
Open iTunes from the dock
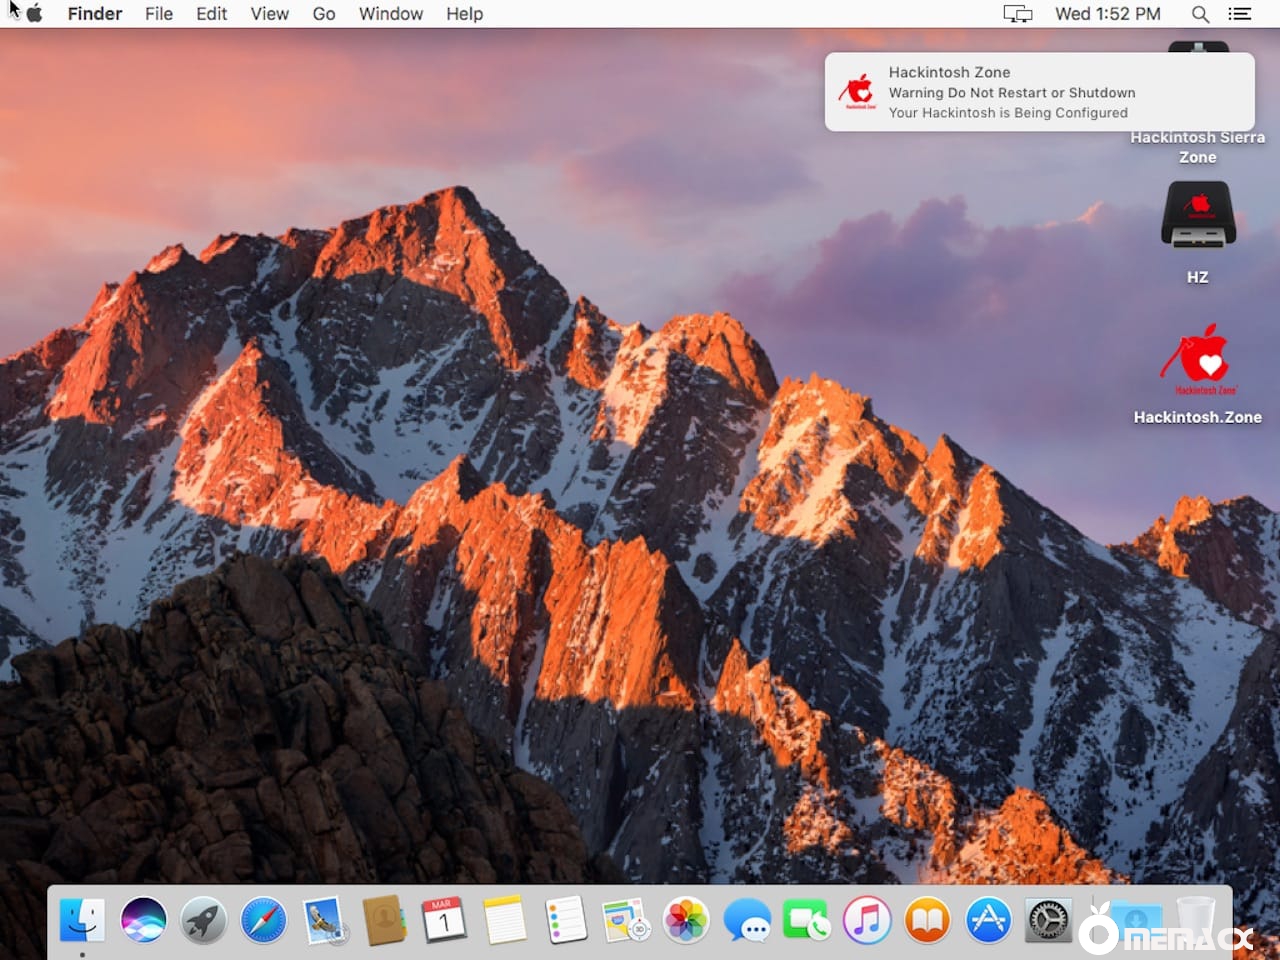pyautogui.click(x=867, y=920)
